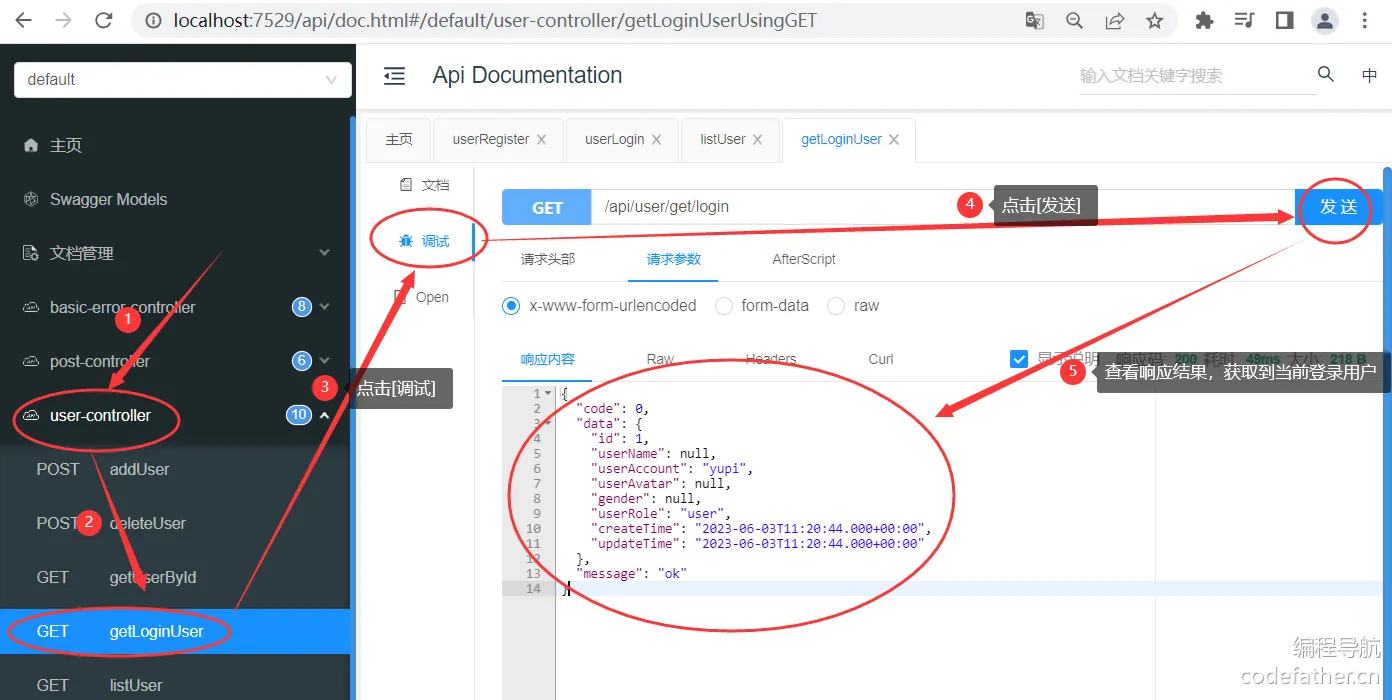Open Swagger Models in sidebar
This screenshot has height=700, width=1392.
tap(175, 199)
